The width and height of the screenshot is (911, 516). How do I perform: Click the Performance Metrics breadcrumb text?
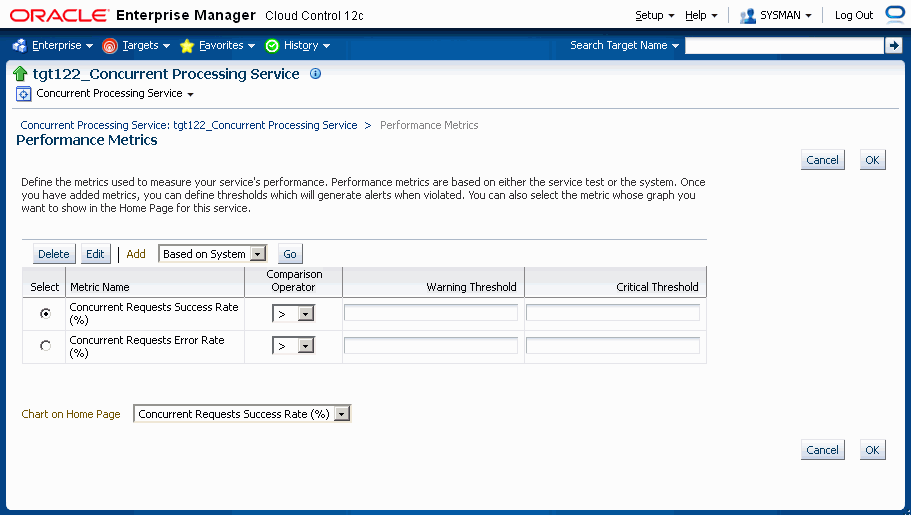click(429, 126)
